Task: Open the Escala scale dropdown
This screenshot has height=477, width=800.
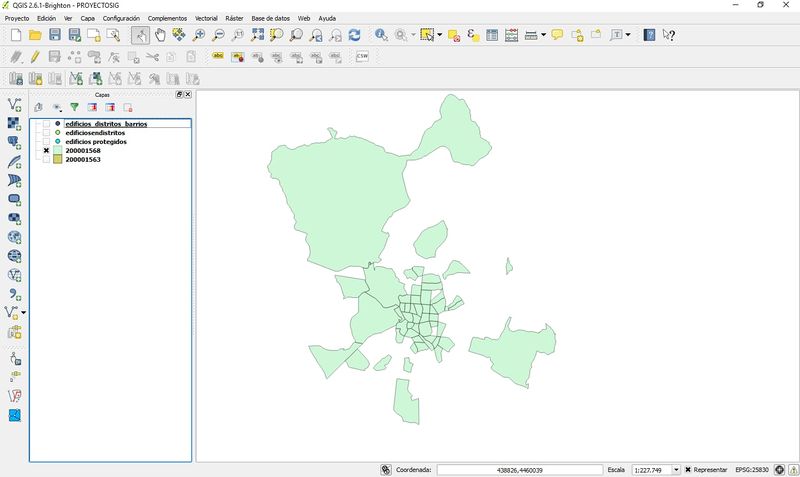Action: 676,469
